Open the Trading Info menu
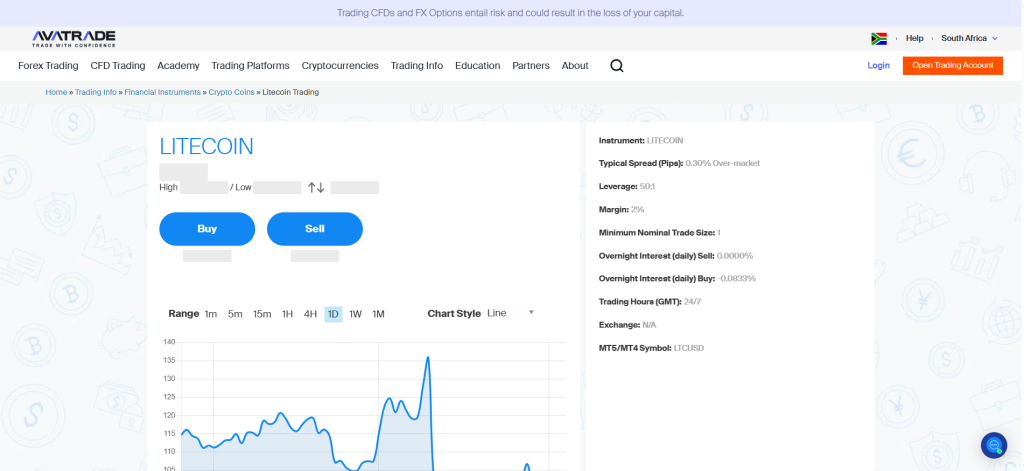This screenshot has height=471, width=1024. click(x=417, y=65)
